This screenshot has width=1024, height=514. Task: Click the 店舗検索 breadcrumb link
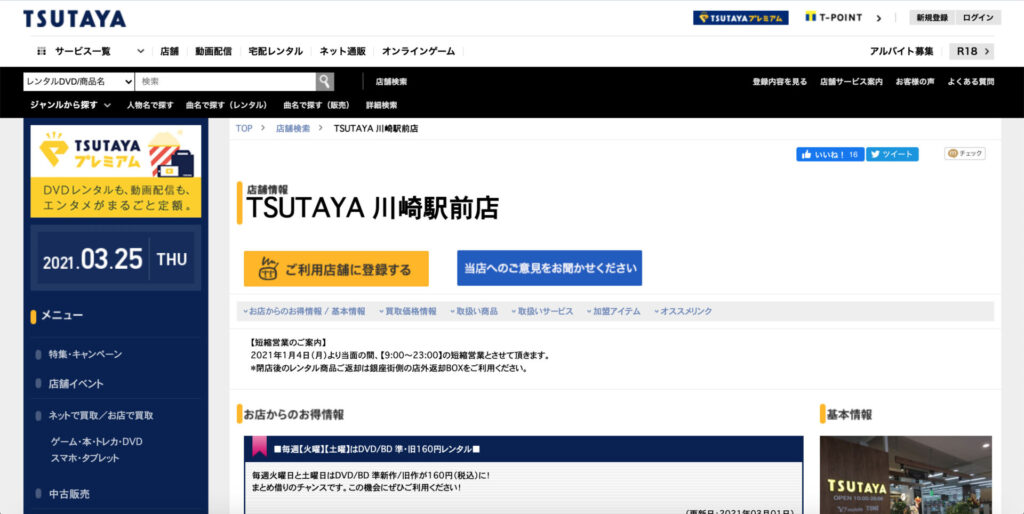[293, 129]
